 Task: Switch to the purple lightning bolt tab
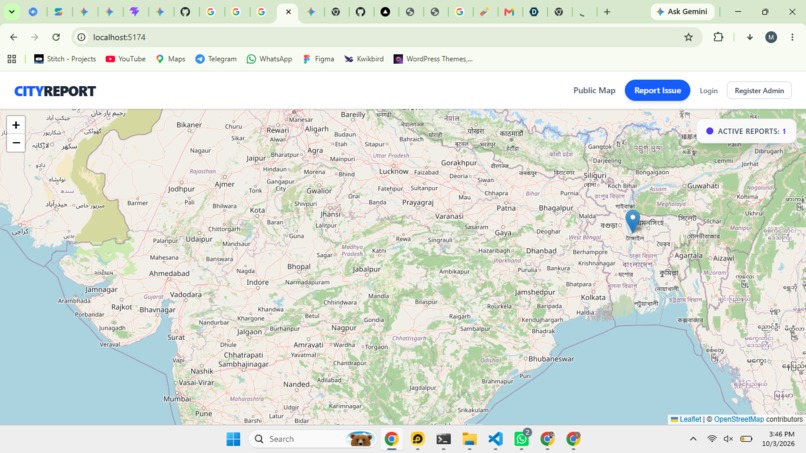pos(135,11)
